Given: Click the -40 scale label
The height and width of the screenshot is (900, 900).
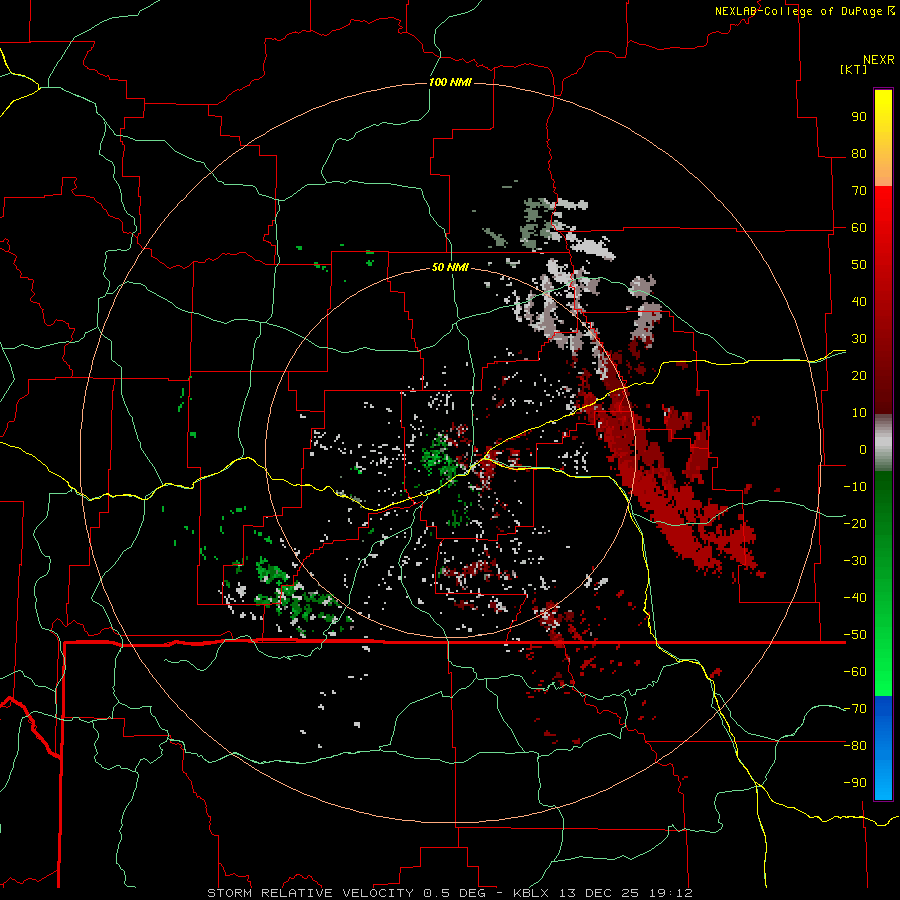Looking at the screenshot, I should tap(855, 598).
